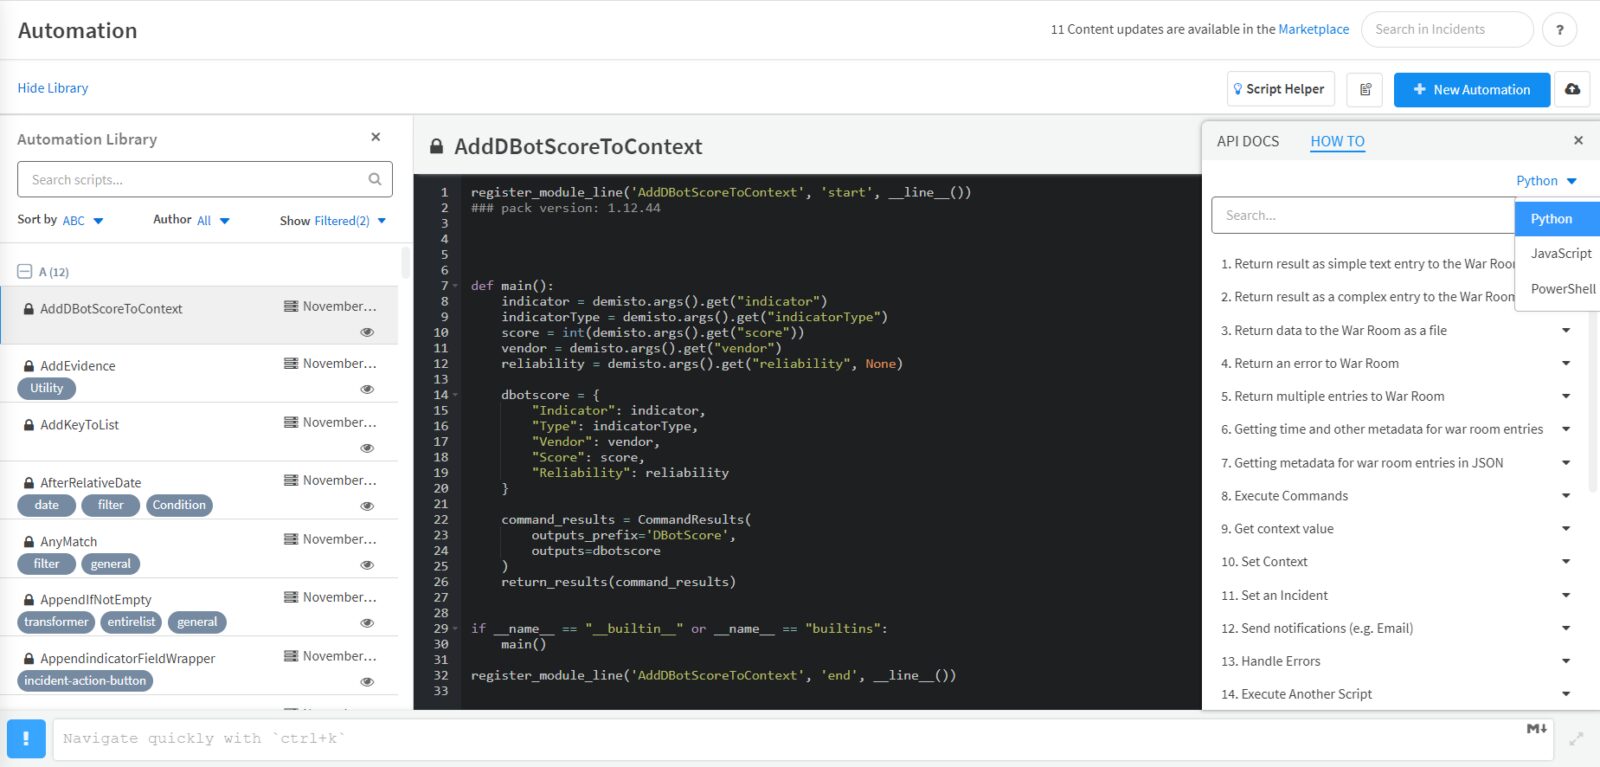Click Hide Library link

point(53,88)
